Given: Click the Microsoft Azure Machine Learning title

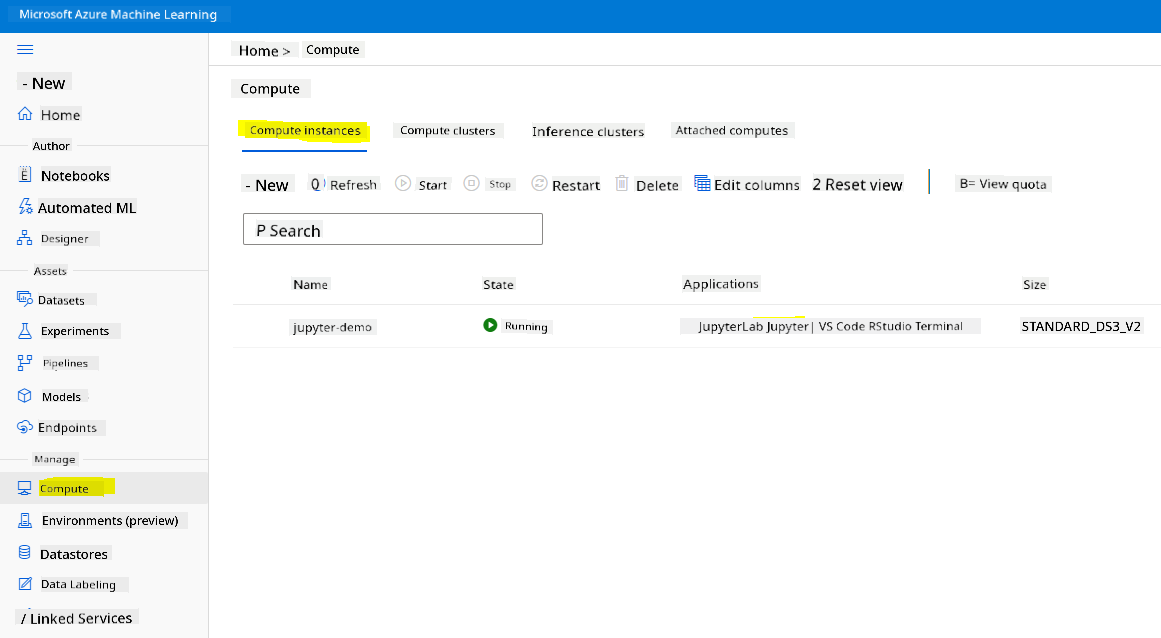Looking at the screenshot, I should pyautogui.click(x=118, y=14).
